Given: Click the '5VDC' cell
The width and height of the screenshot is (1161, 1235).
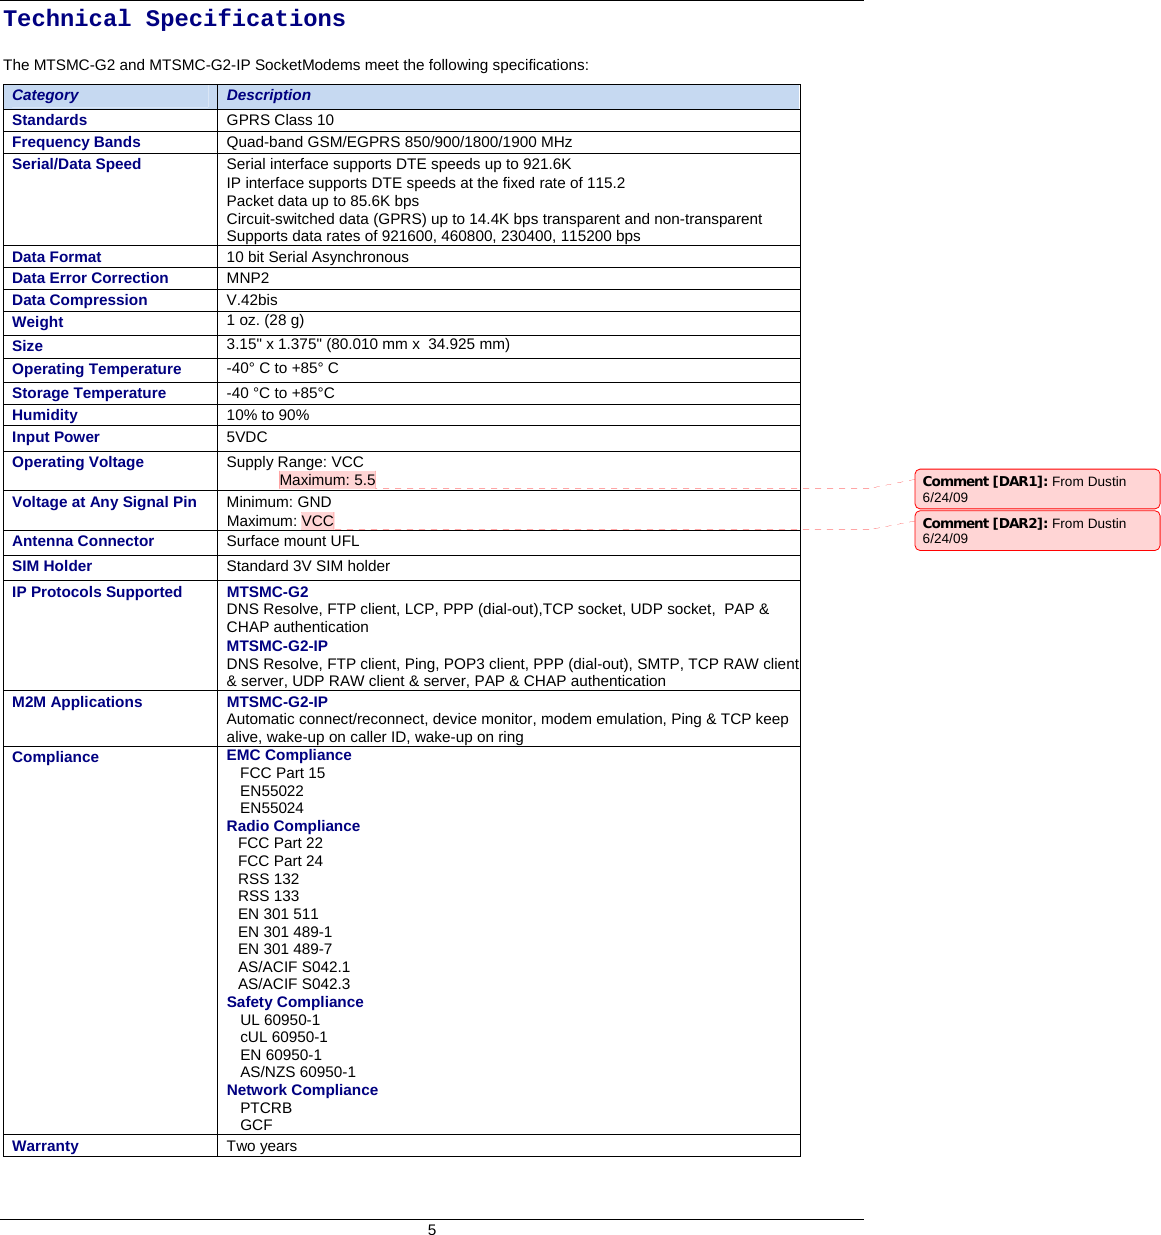Looking at the screenshot, I should [x=247, y=437].
